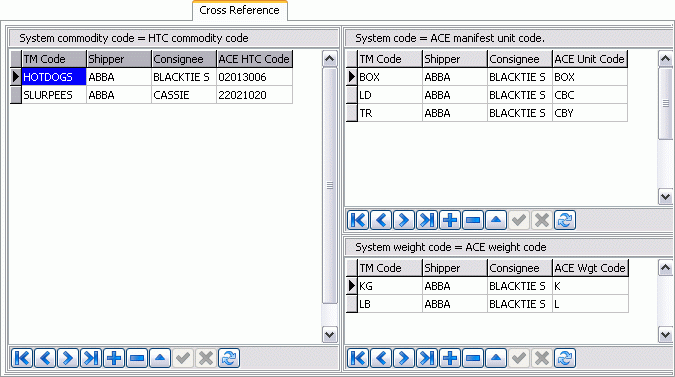Go to next record in weight code navigator

point(404,358)
